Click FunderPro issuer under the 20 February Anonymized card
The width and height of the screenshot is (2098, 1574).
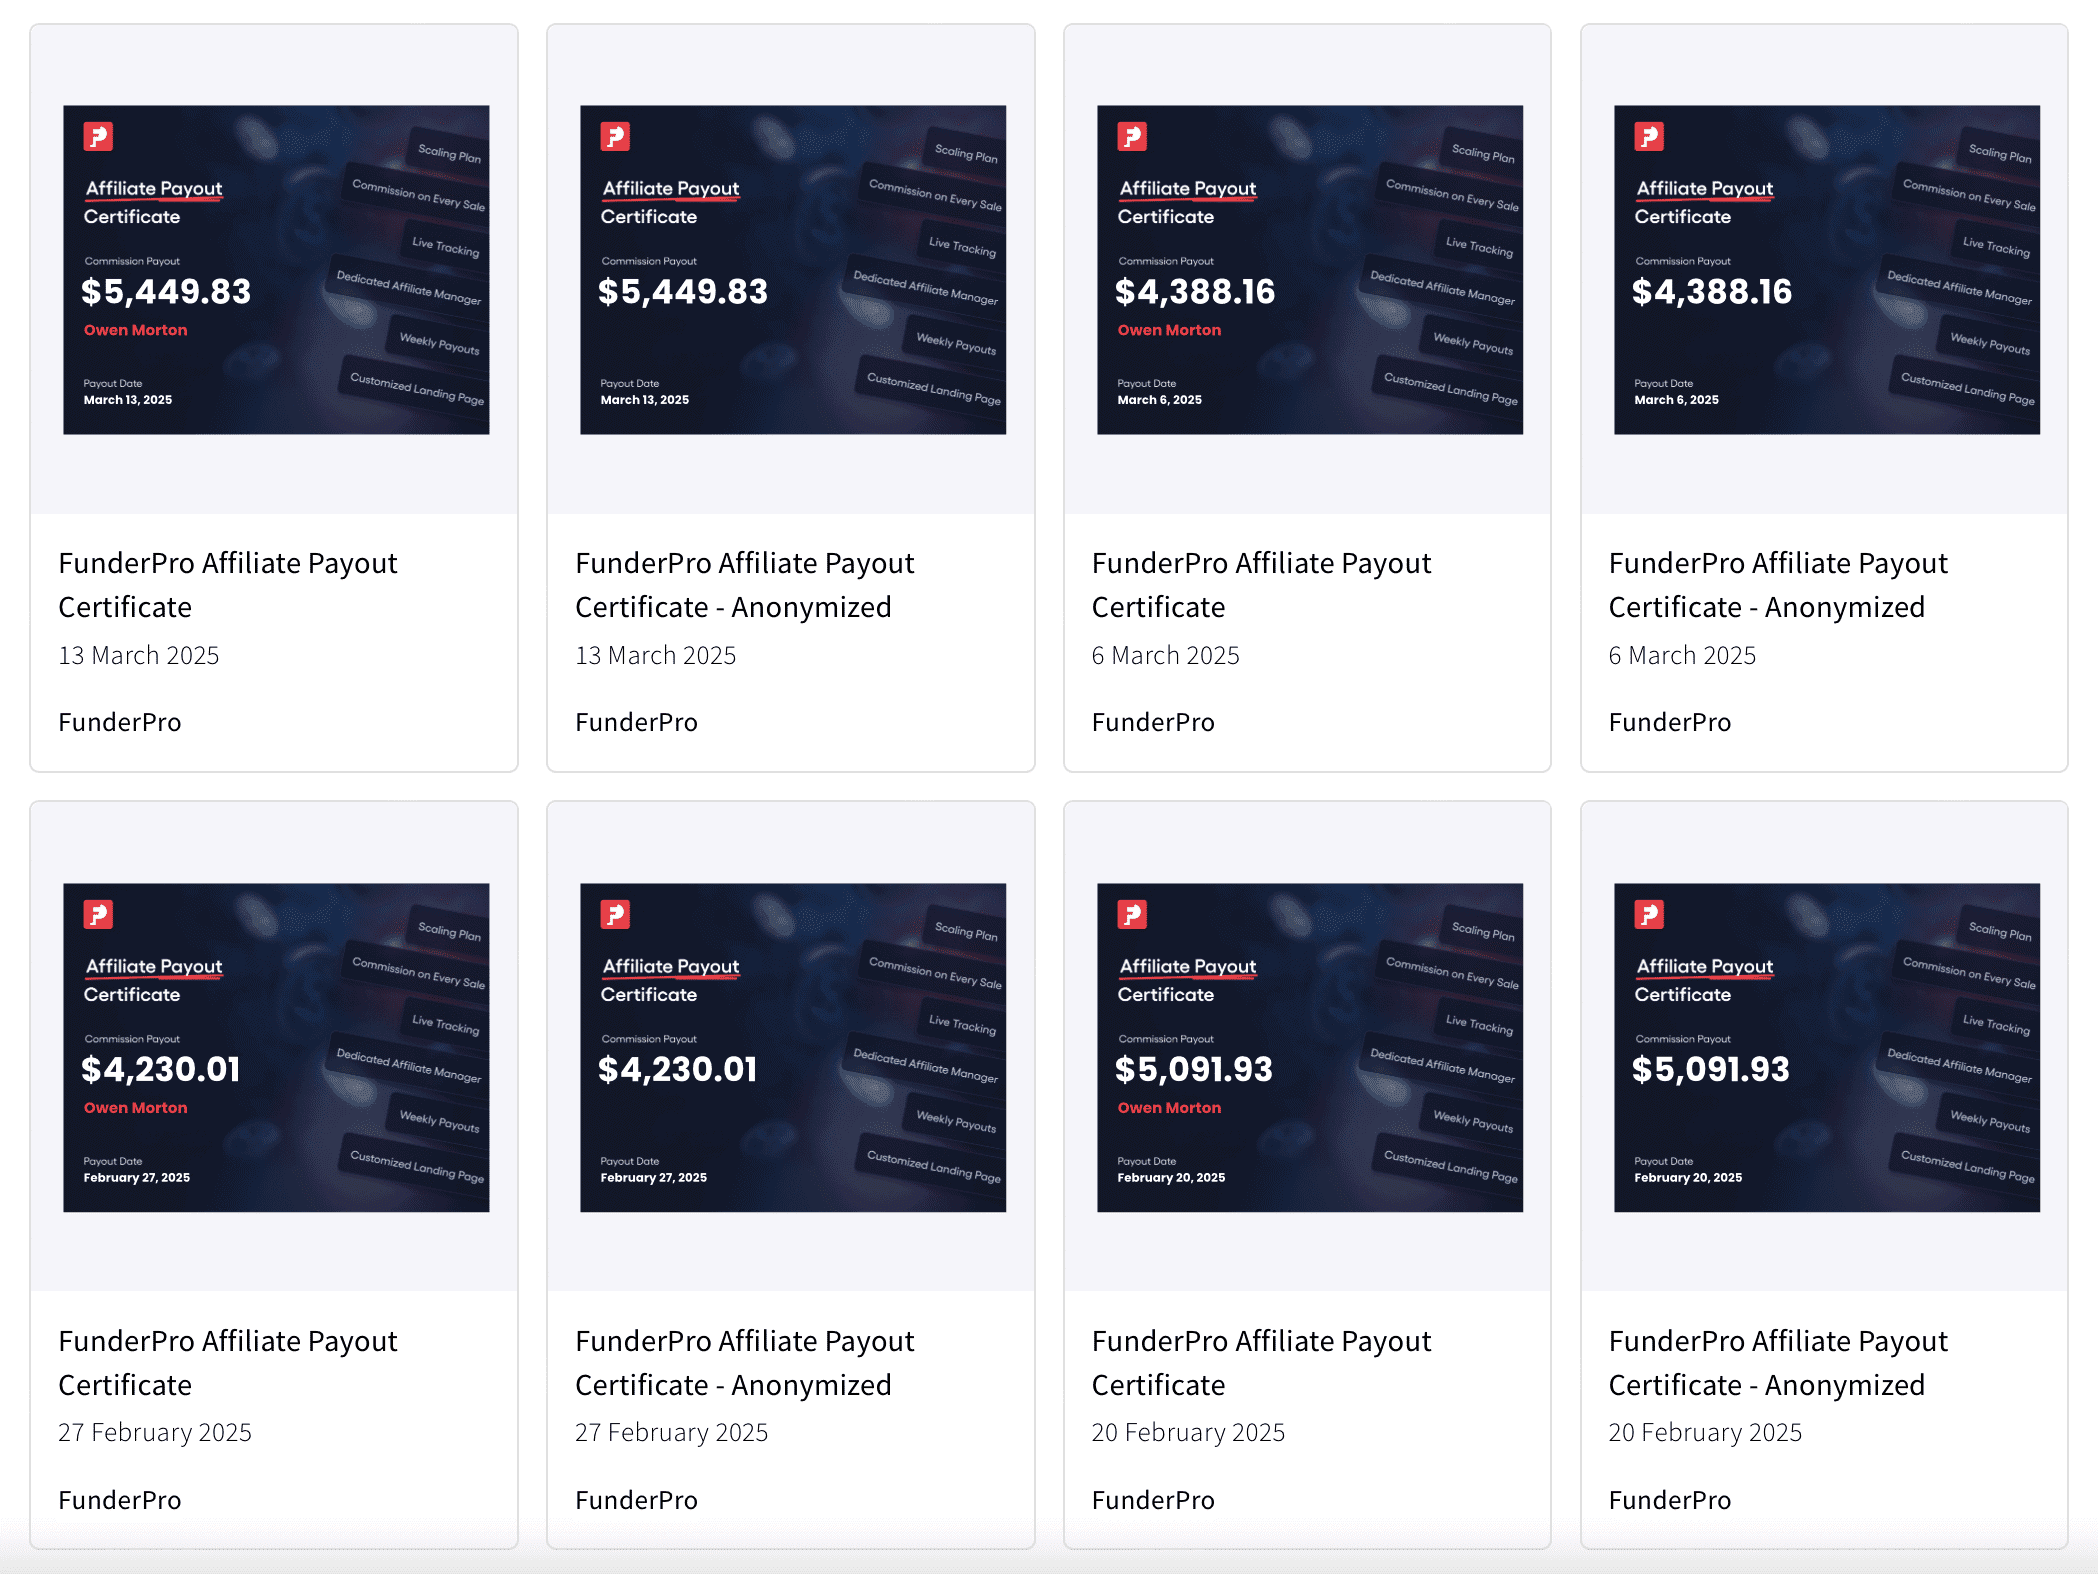click(x=1671, y=1500)
